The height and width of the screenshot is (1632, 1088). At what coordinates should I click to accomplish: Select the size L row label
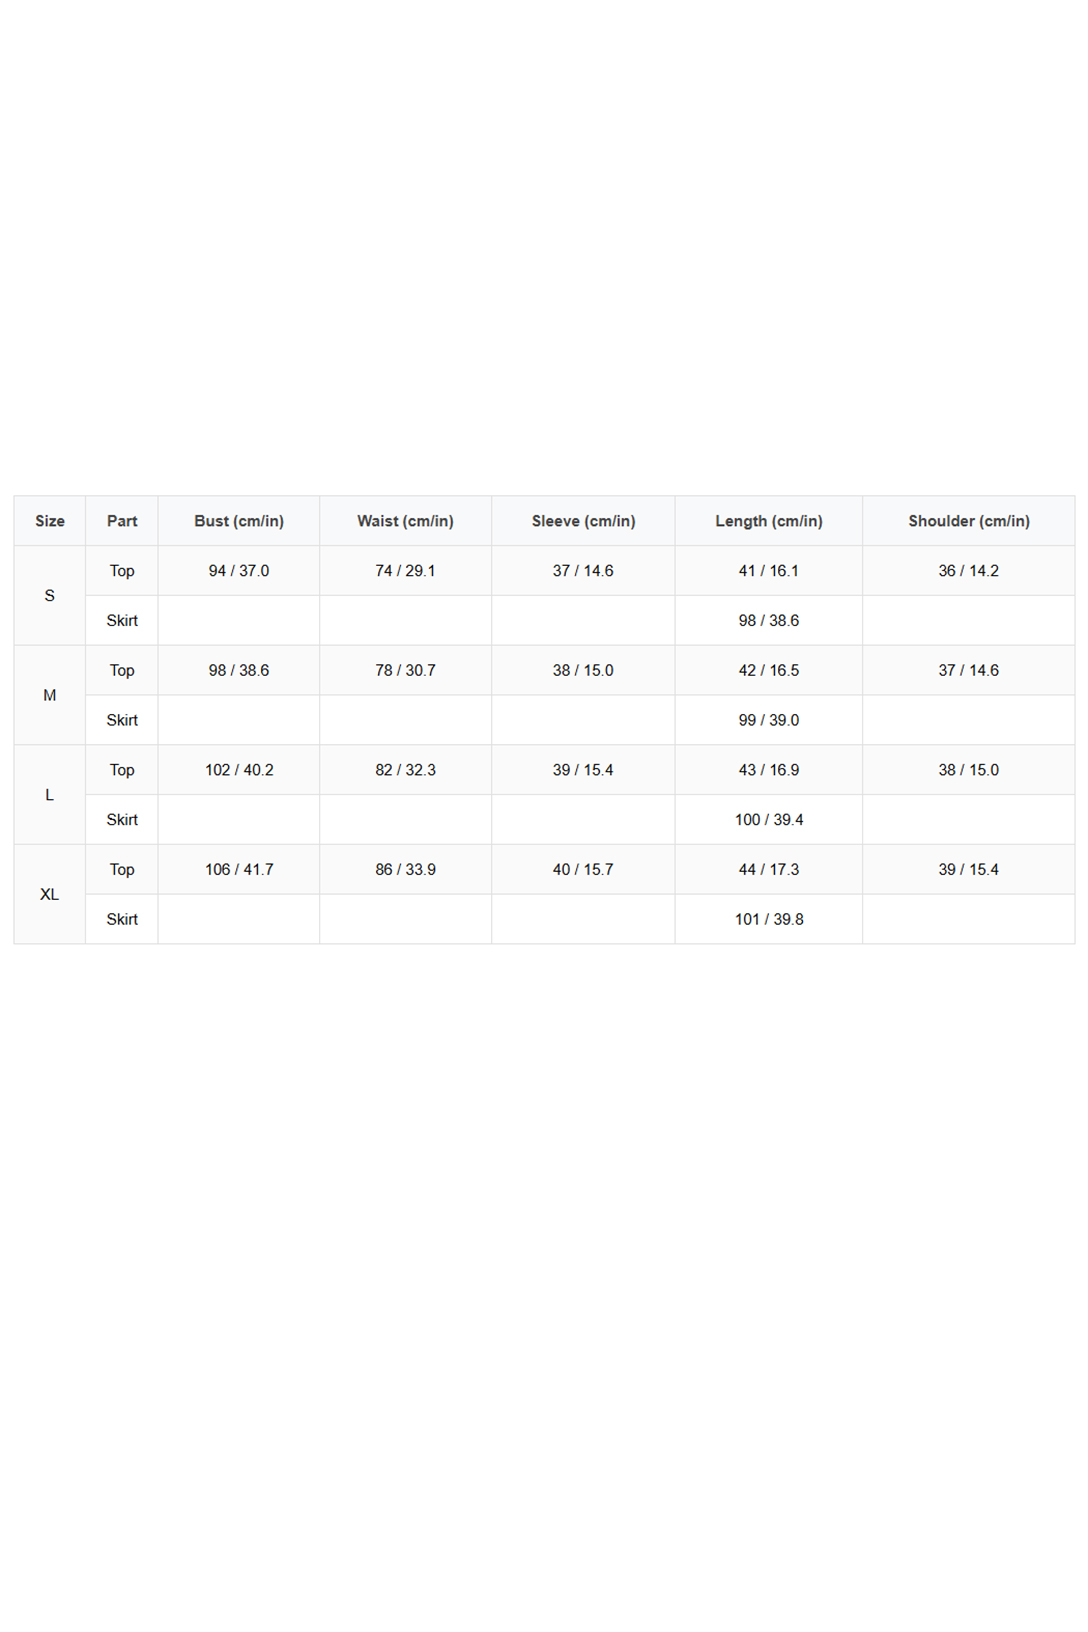[x=50, y=795]
